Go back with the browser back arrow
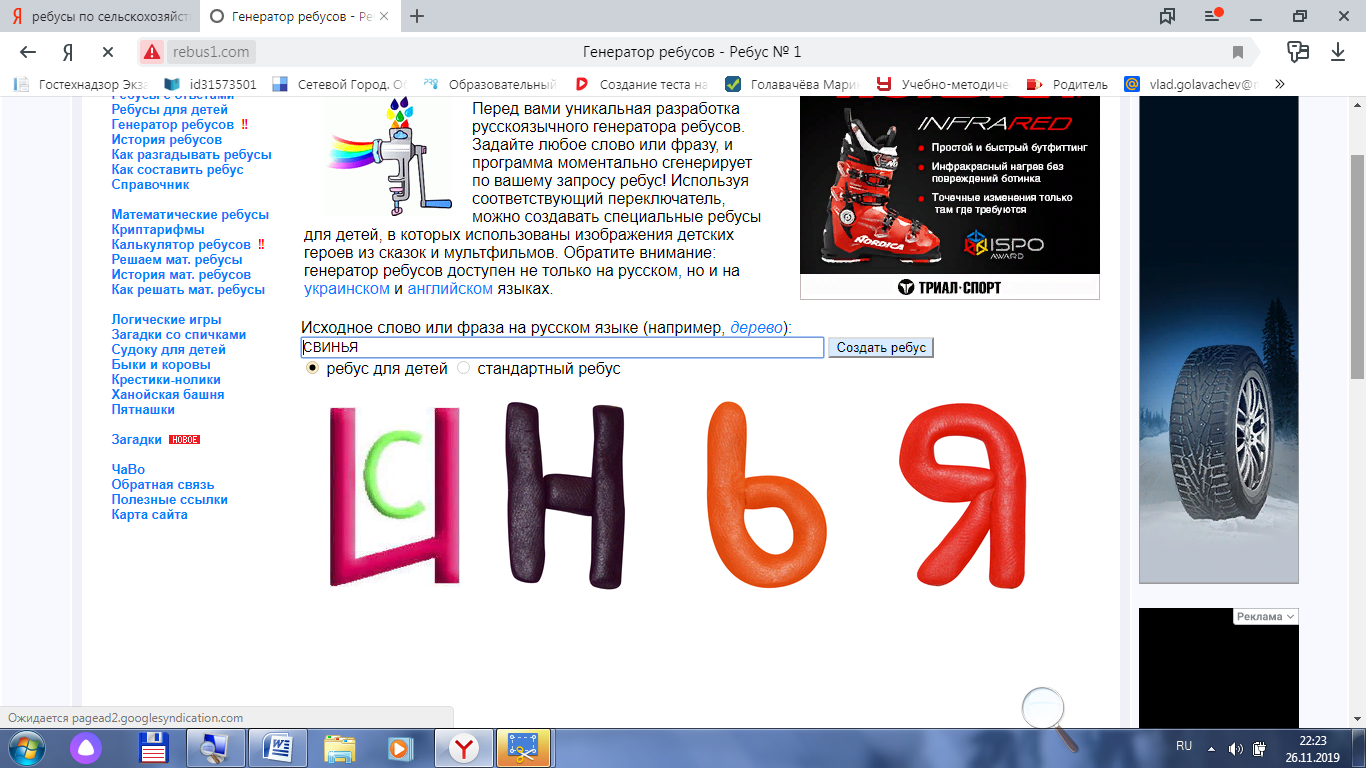This screenshot has height=768, width=1366. point(28,52)
